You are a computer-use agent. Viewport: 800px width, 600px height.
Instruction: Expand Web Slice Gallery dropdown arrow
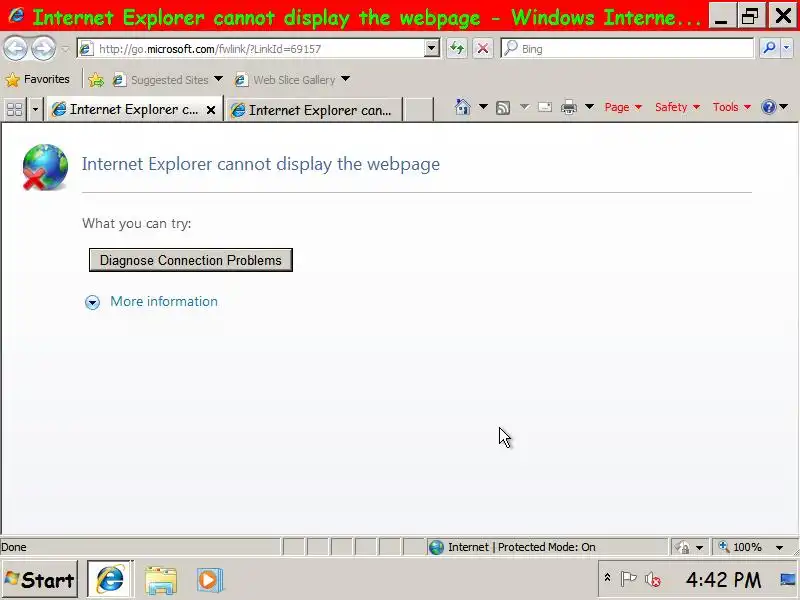point(345,79)
